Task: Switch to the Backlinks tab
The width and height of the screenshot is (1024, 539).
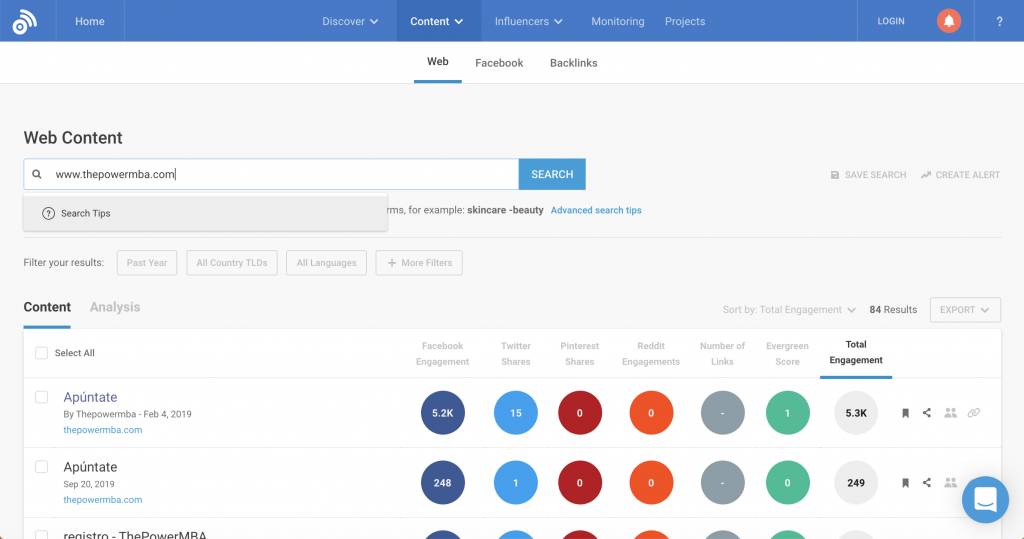Action: (573, 63)
